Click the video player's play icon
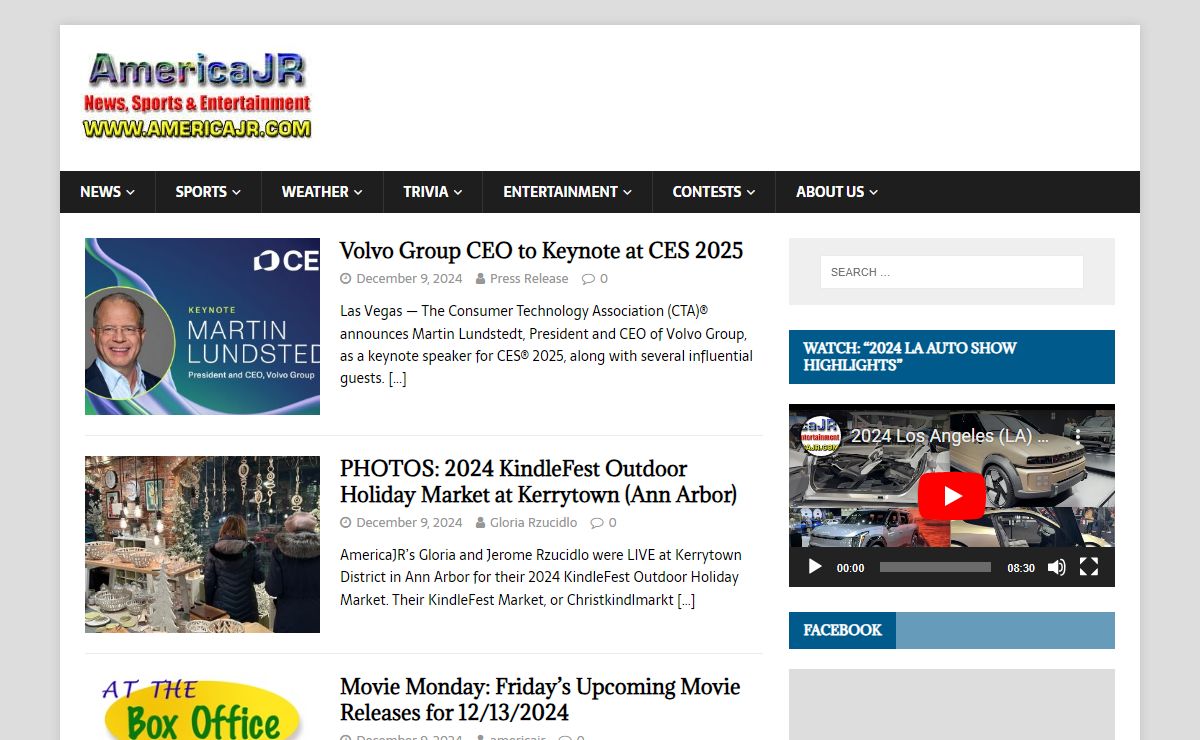 (x=814, y=567)
